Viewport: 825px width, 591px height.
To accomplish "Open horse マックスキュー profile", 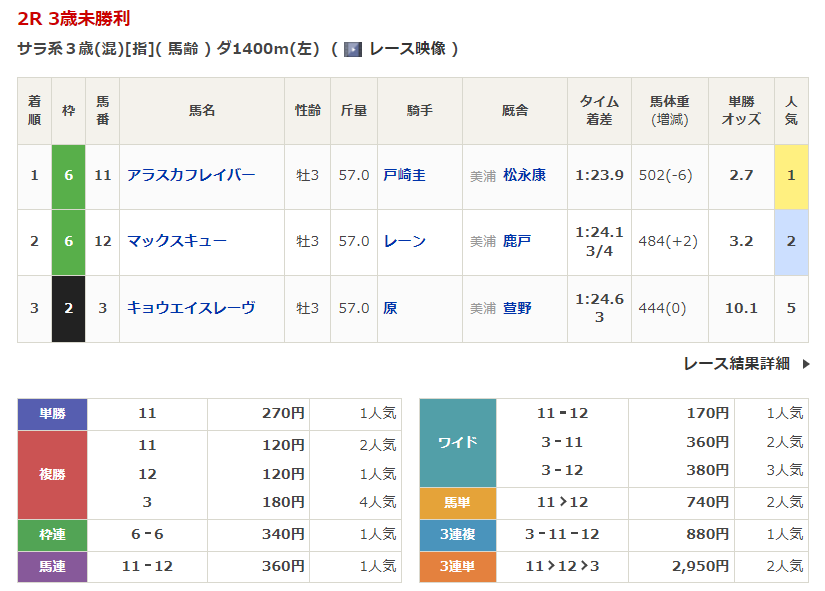I will 177,241.
